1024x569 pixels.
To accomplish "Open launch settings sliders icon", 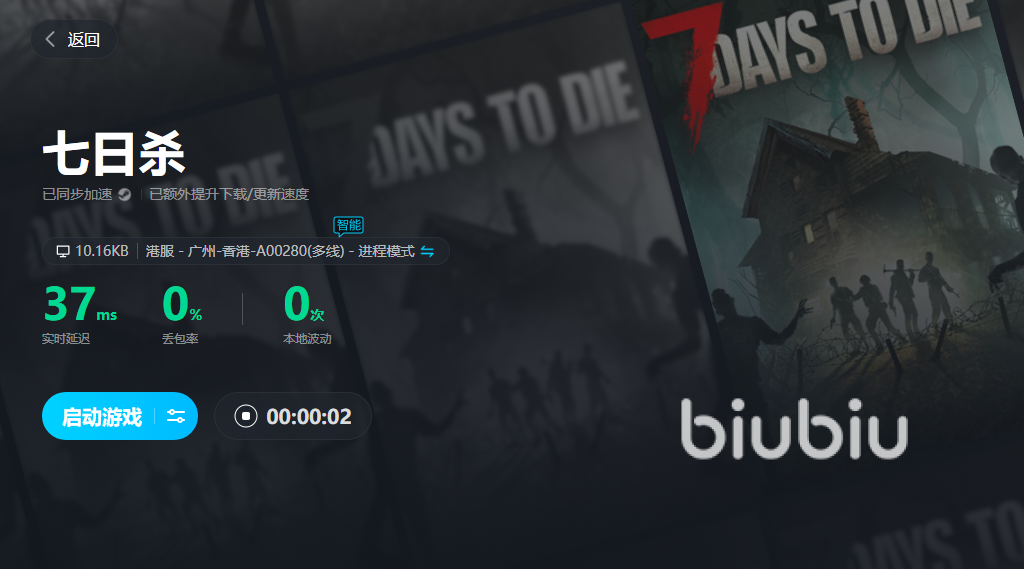I will pos(176,416).
